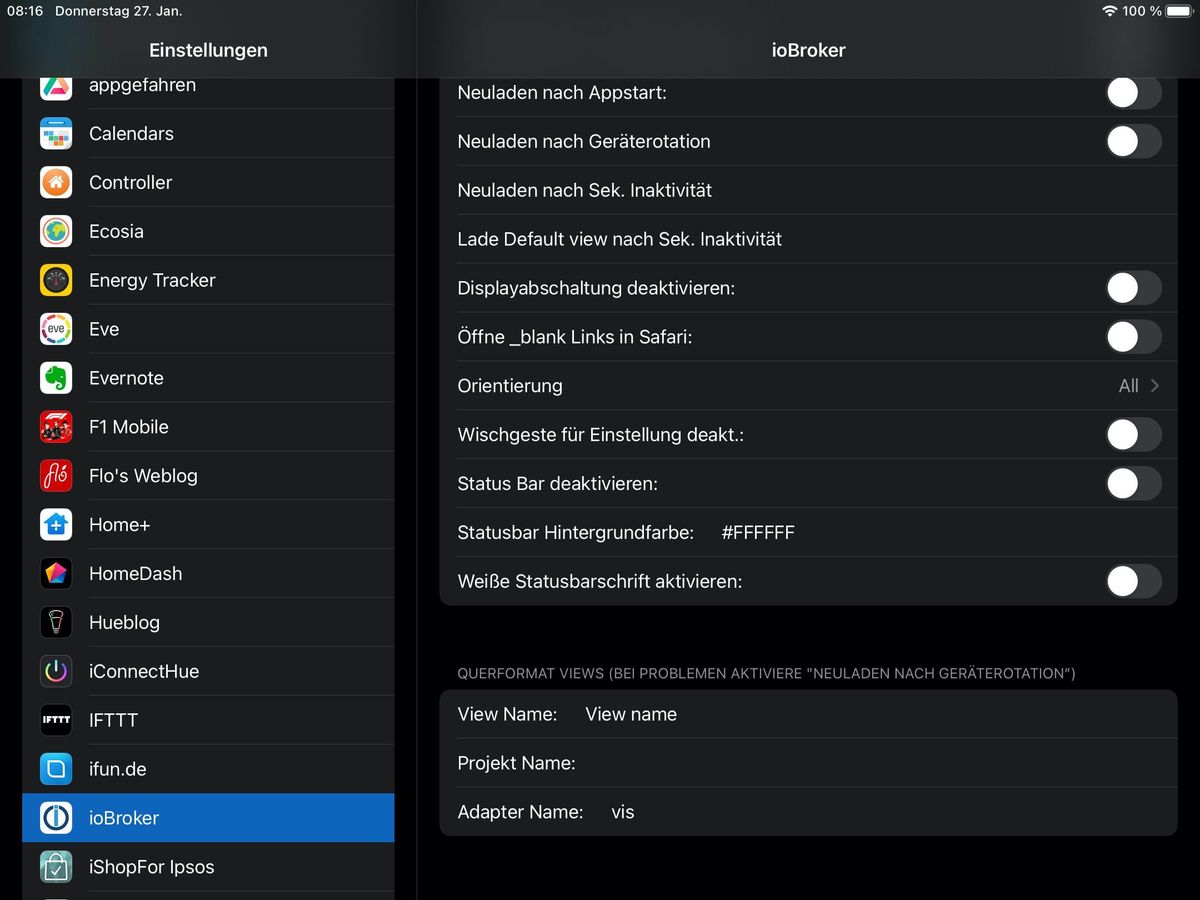This screenshot has height=900, width=1200.
Task: Tap the Einstellungen header title
Action: [x=208, y=50]
